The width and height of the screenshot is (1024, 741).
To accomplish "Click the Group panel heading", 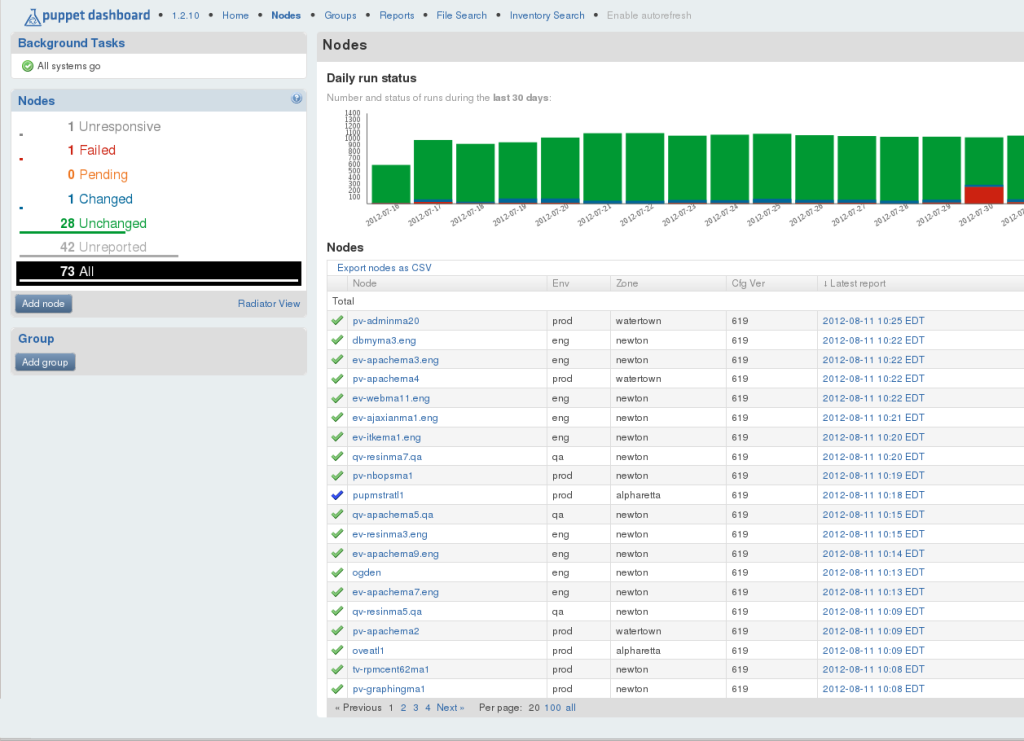I will [36, 339].
